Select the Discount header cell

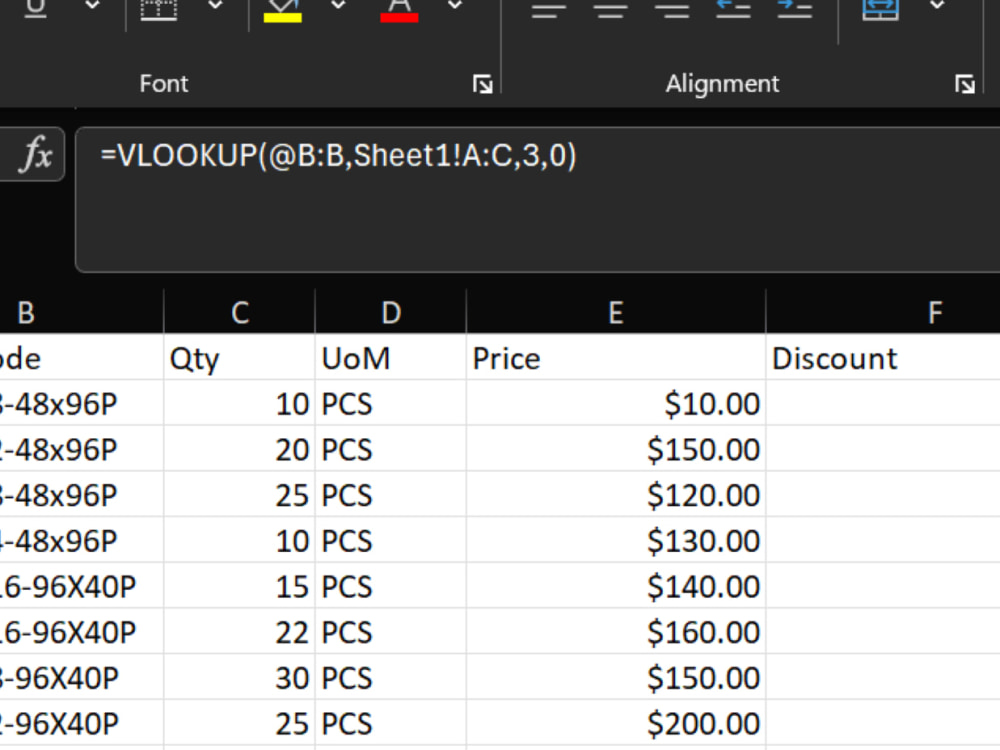click(x=883, y=358)
